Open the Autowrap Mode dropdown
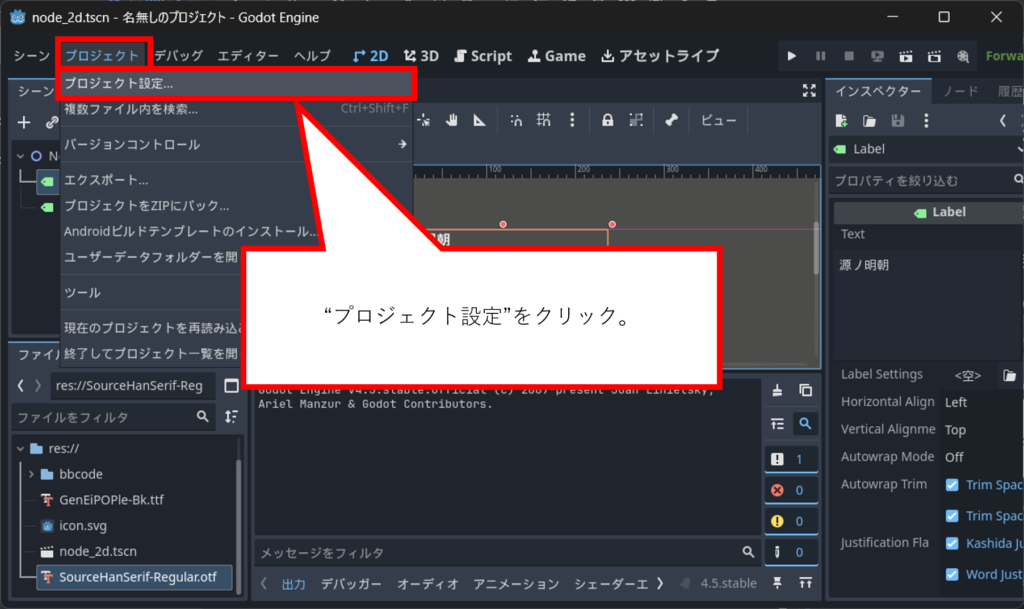1024x609 pixels. tap(980, 457)
